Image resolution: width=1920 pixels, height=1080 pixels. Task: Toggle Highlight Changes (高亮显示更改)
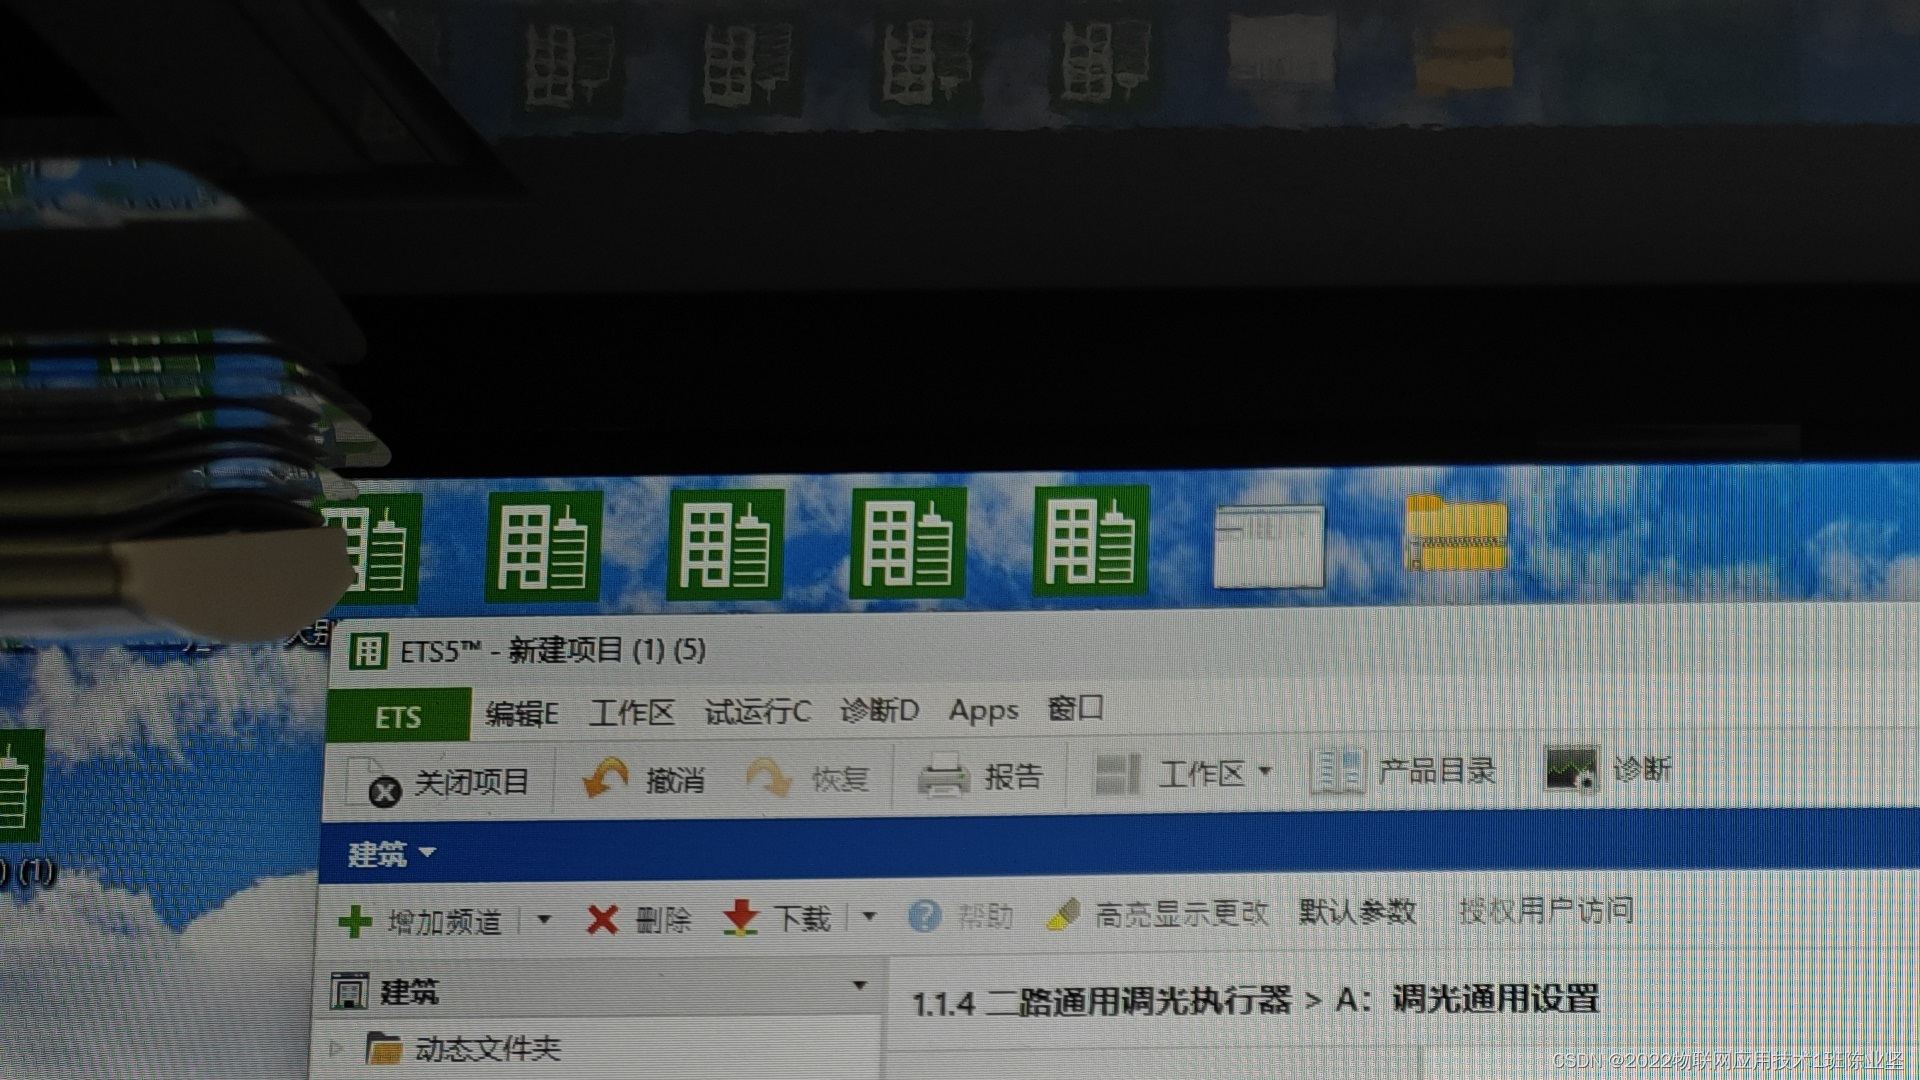tap(1158, 914)
